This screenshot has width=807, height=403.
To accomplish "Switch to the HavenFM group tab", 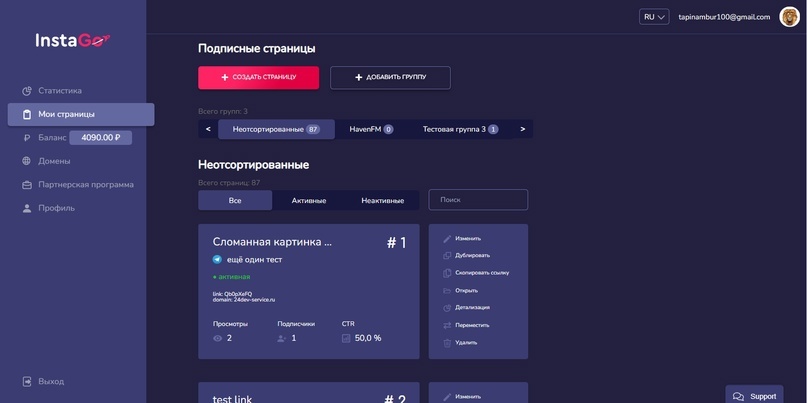I will tap(372, 129).
